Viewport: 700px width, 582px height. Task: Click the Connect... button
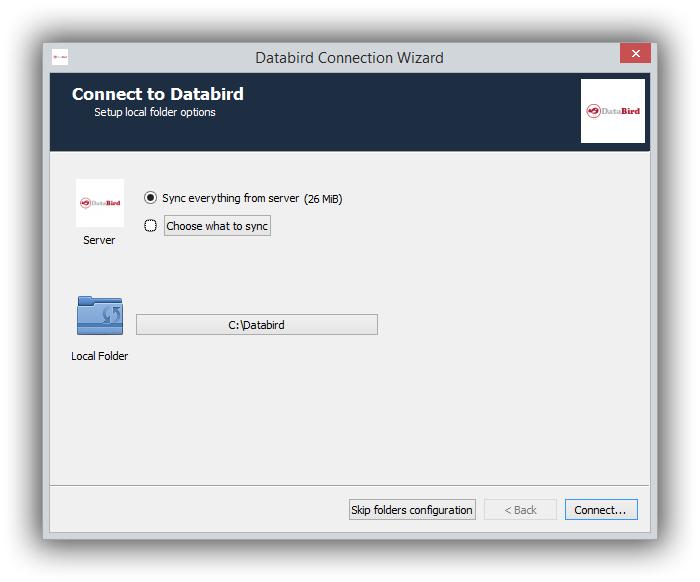pyautogui.click(x=601, y=510)
